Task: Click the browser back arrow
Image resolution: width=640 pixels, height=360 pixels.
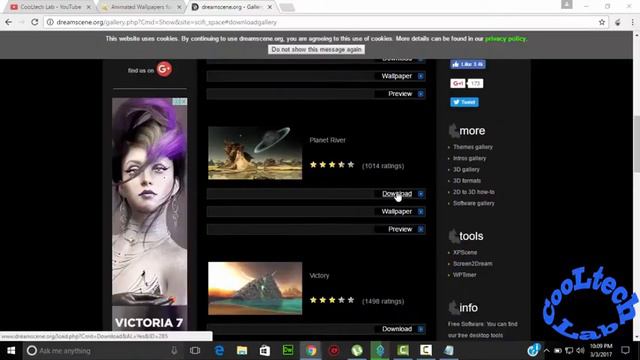Action: point(9,22)
